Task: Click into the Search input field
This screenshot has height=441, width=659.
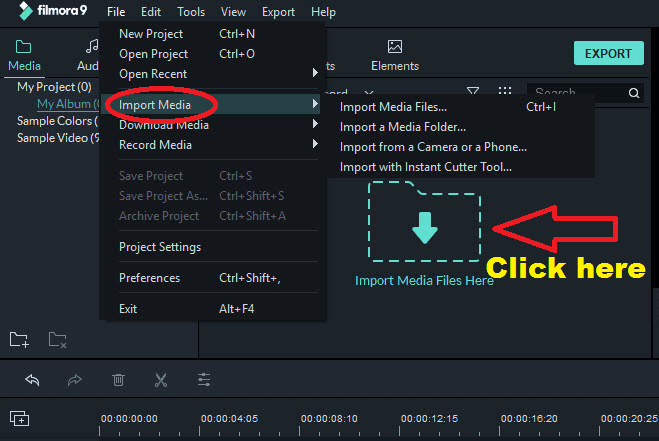Action: click(x=578, y=92)
